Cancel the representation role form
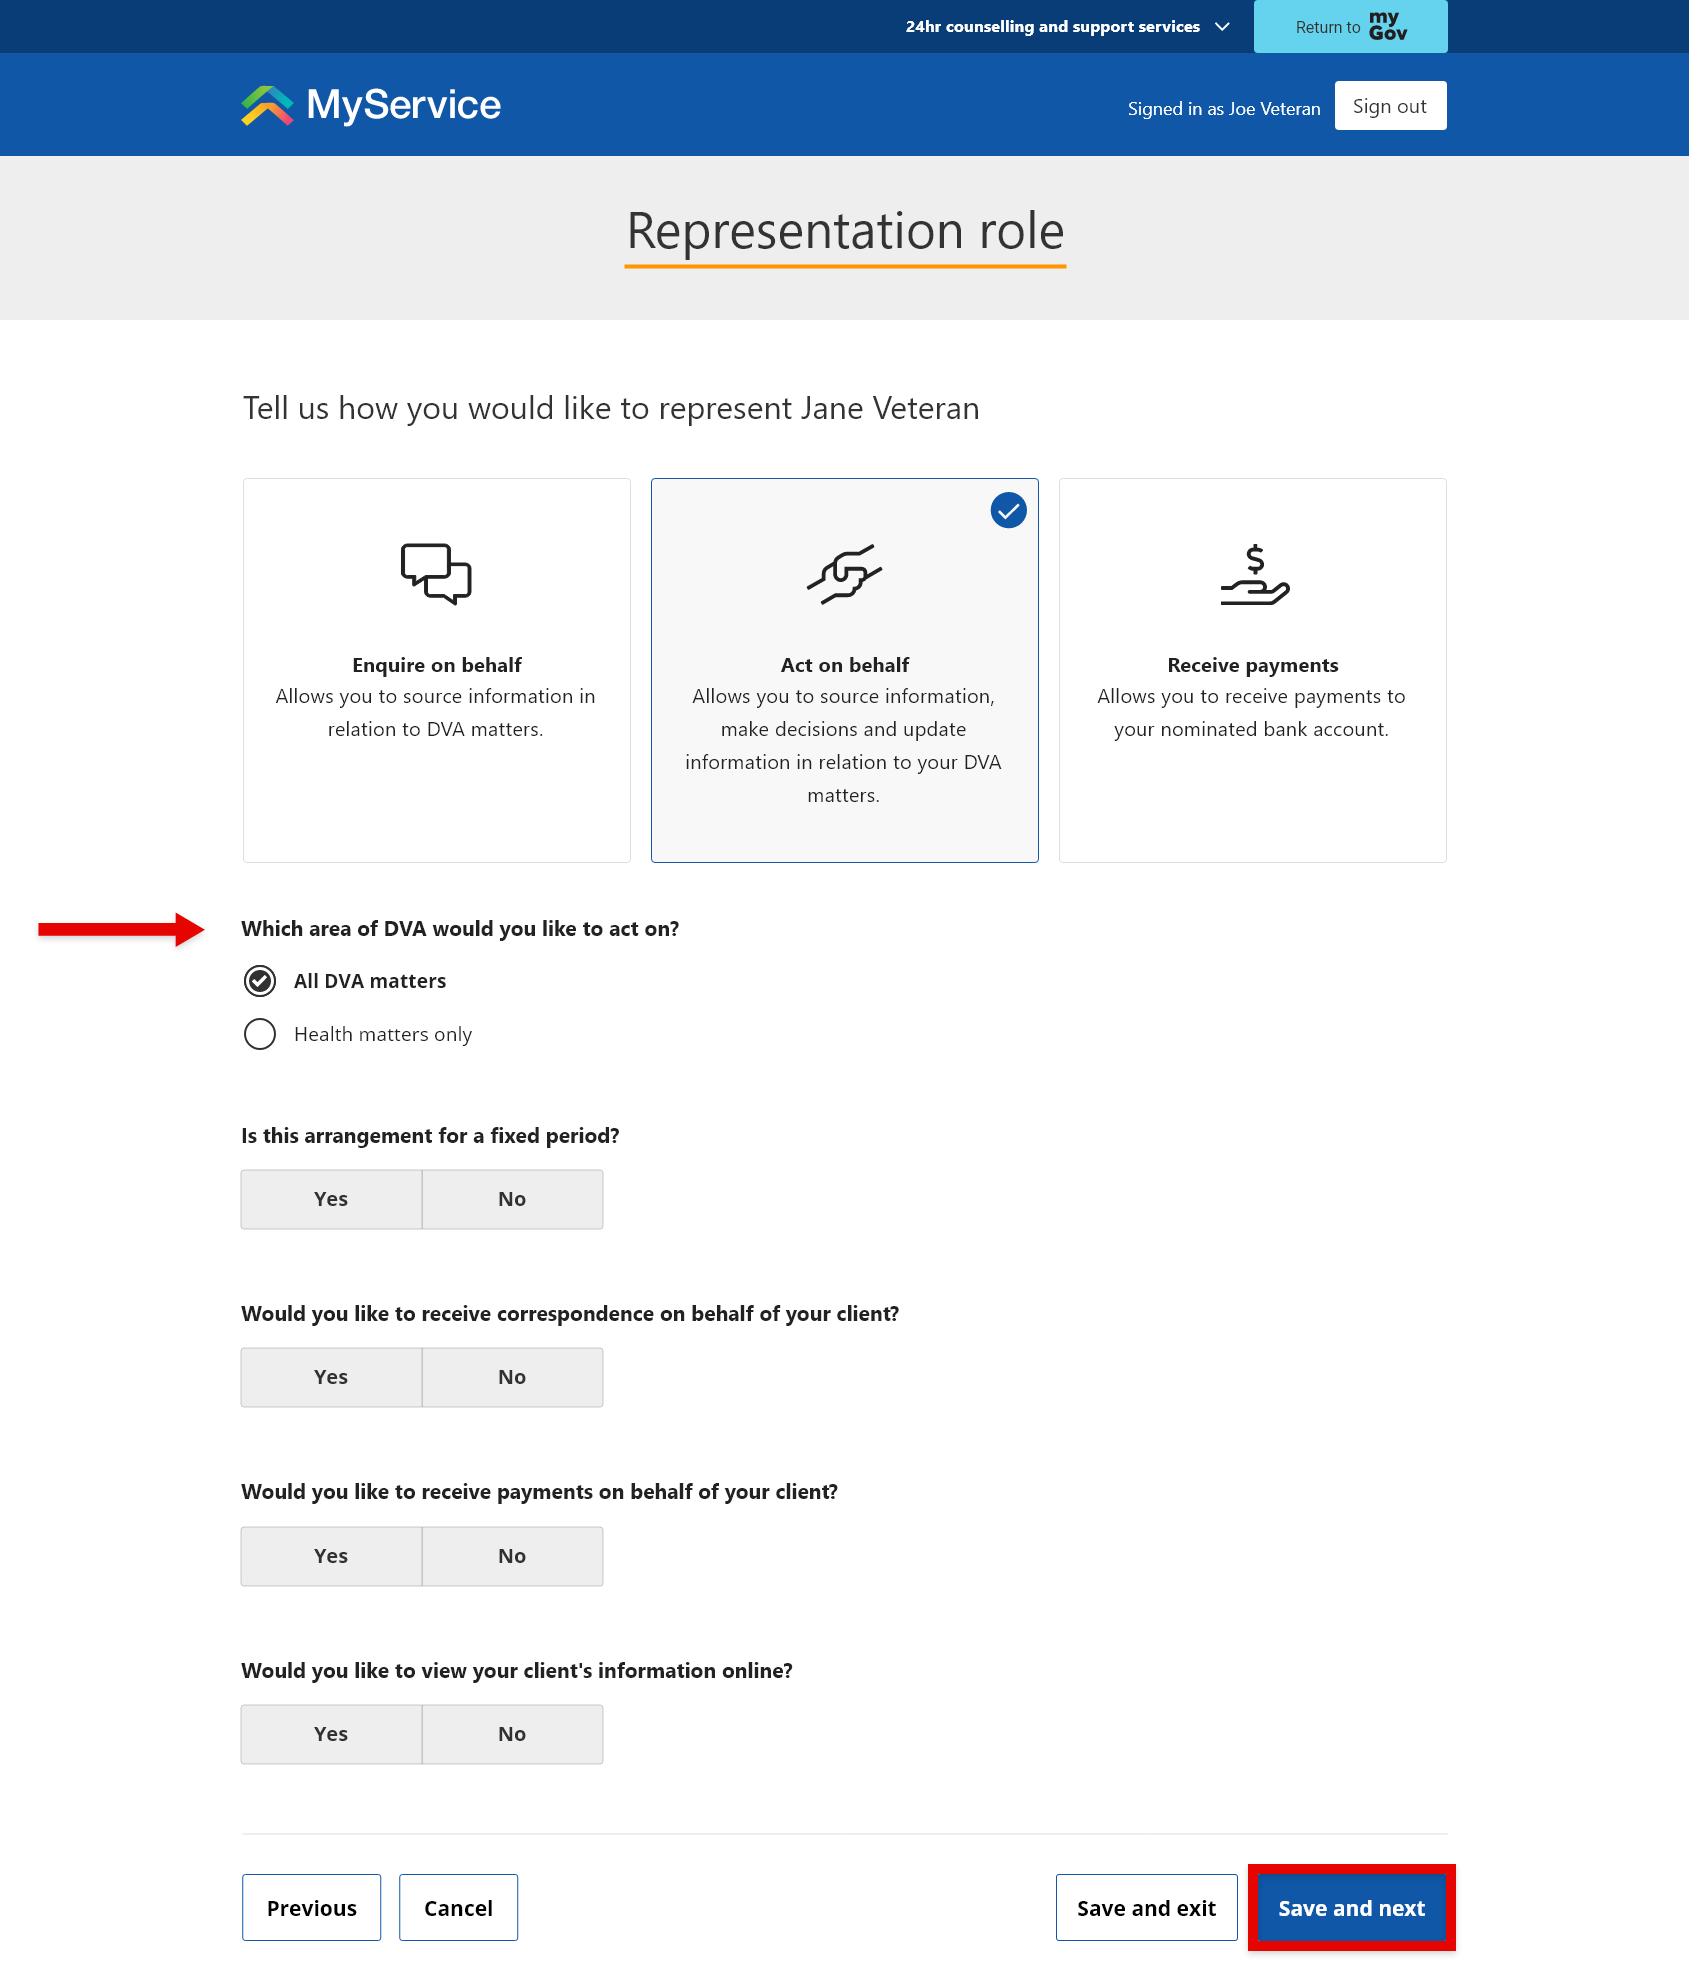 point(458,1907)
